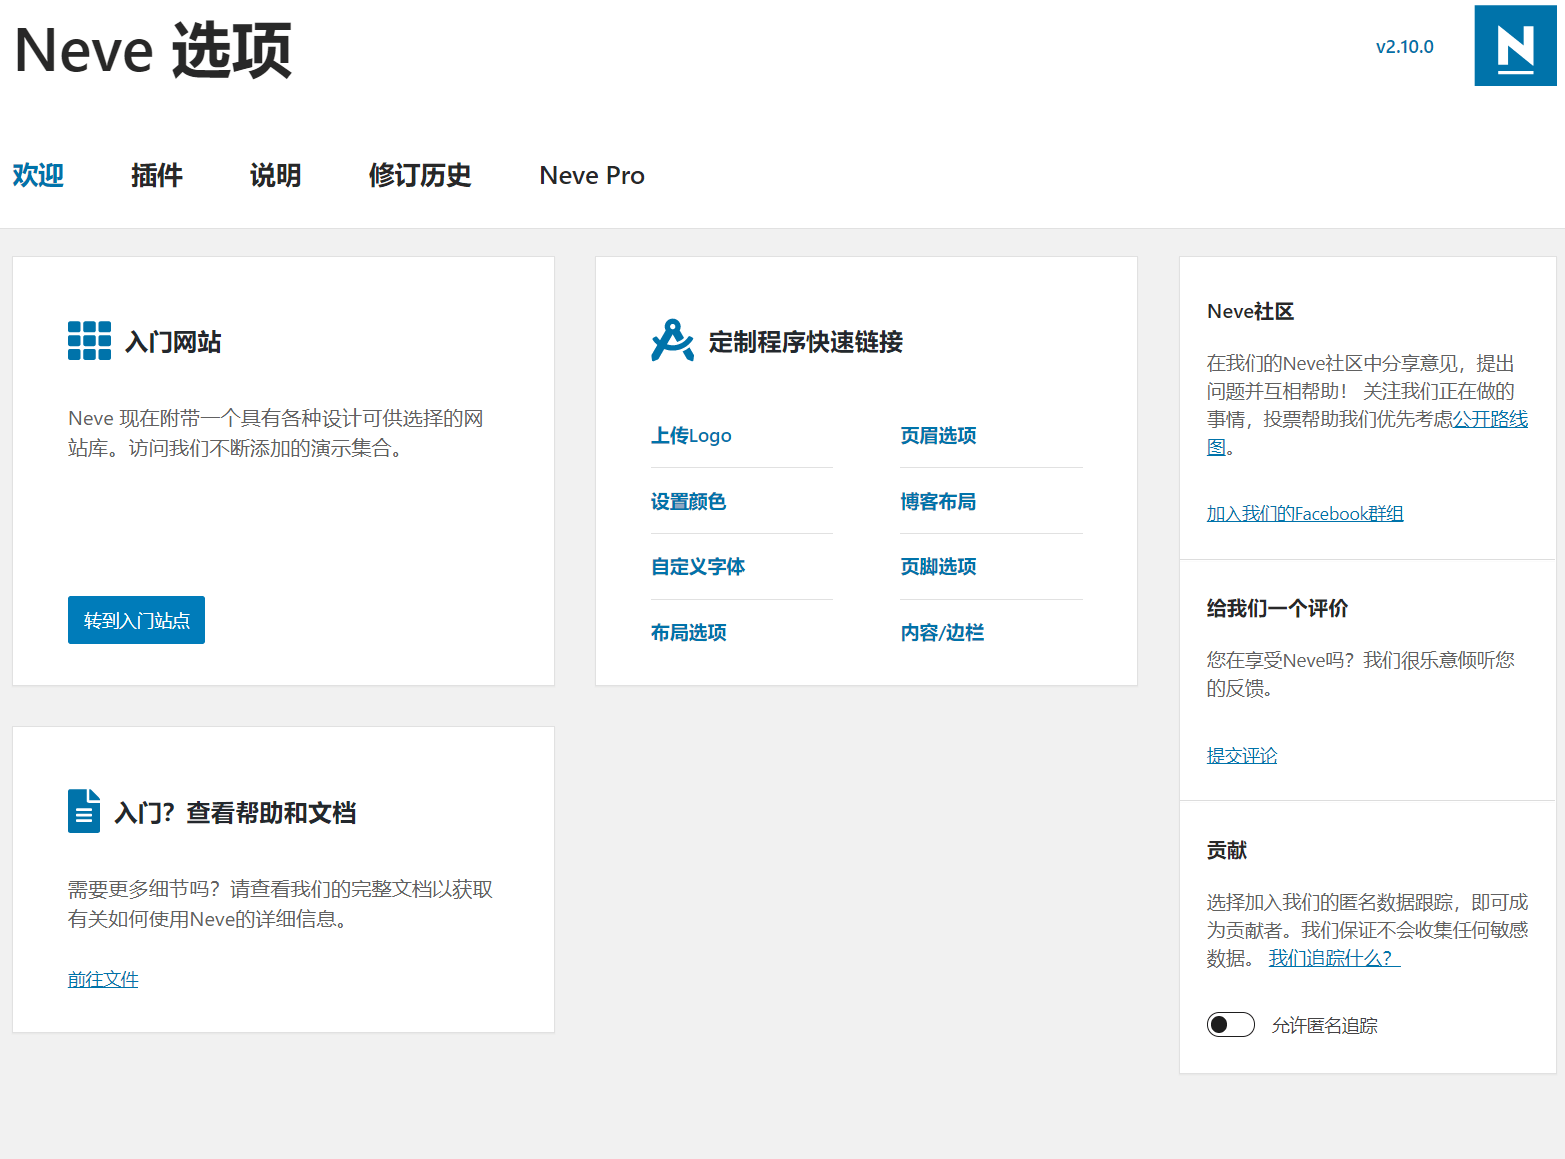Screen dimensions: 1565x1159
Task: Open the Neve Pro tab
Action: 592,175
